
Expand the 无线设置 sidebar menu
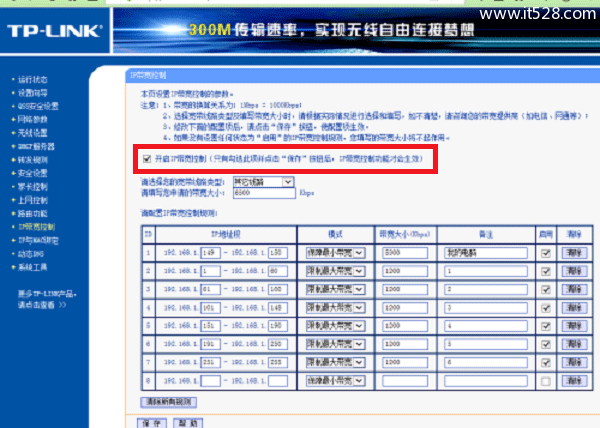coord(33,133)
